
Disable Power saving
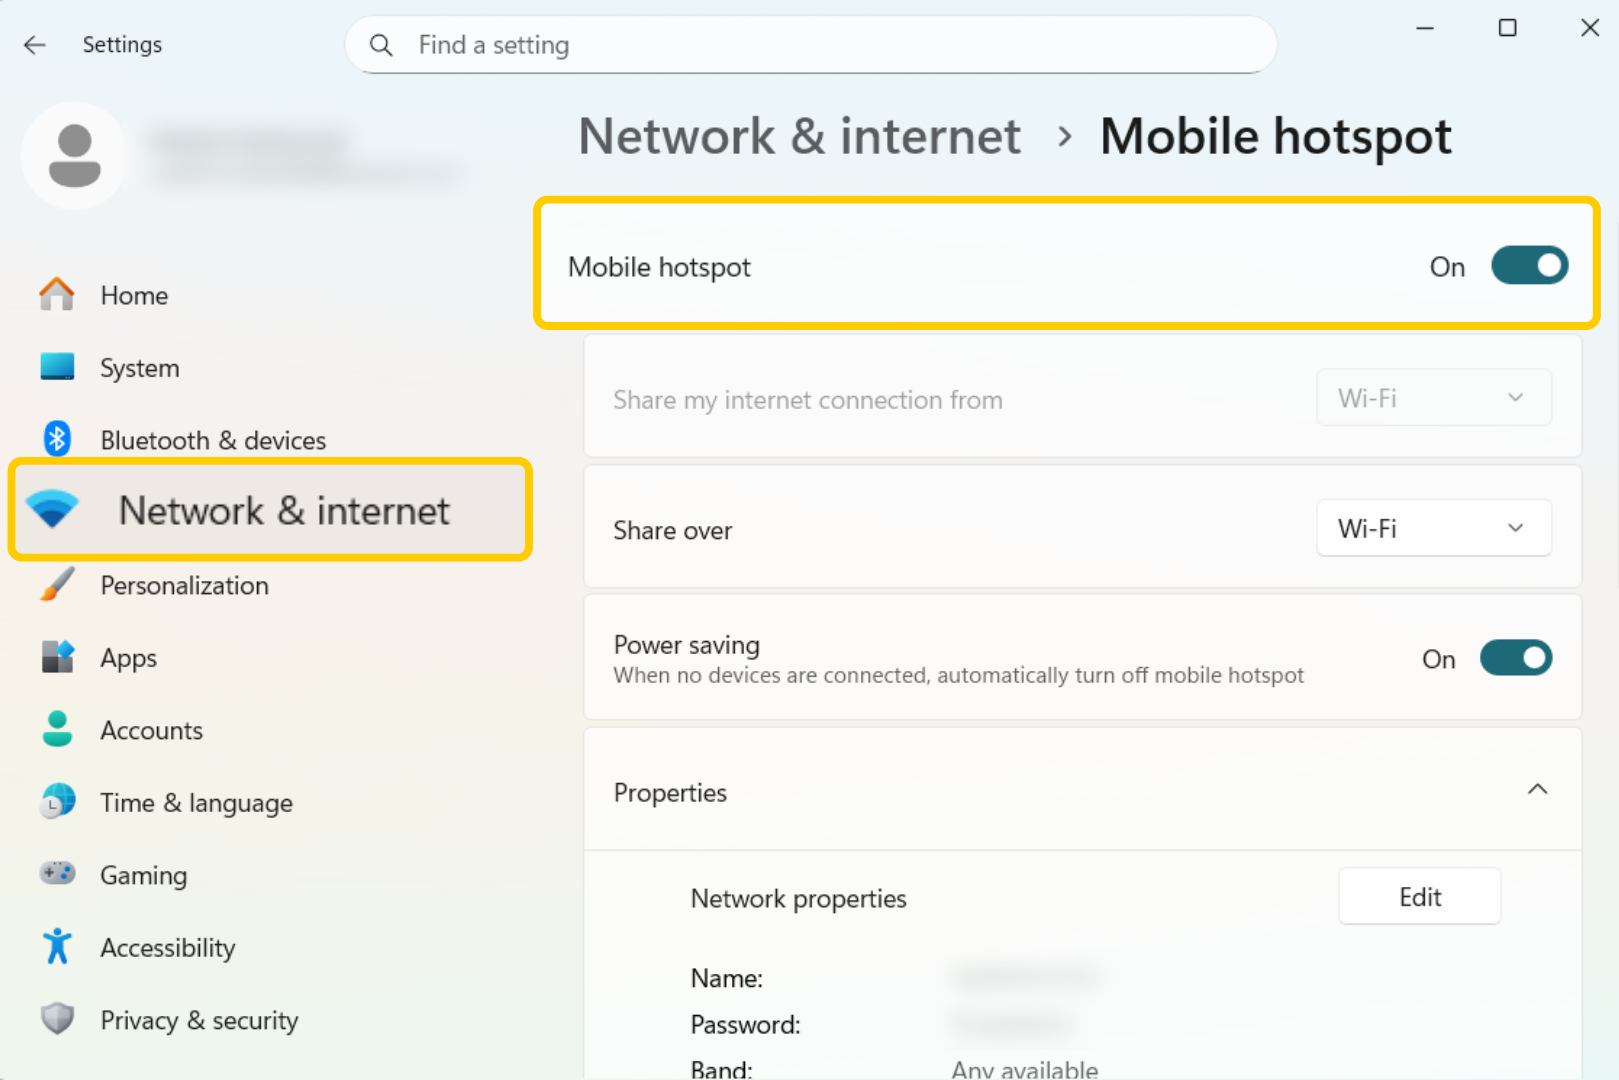pyautogui.click(x=1516, y=657)
